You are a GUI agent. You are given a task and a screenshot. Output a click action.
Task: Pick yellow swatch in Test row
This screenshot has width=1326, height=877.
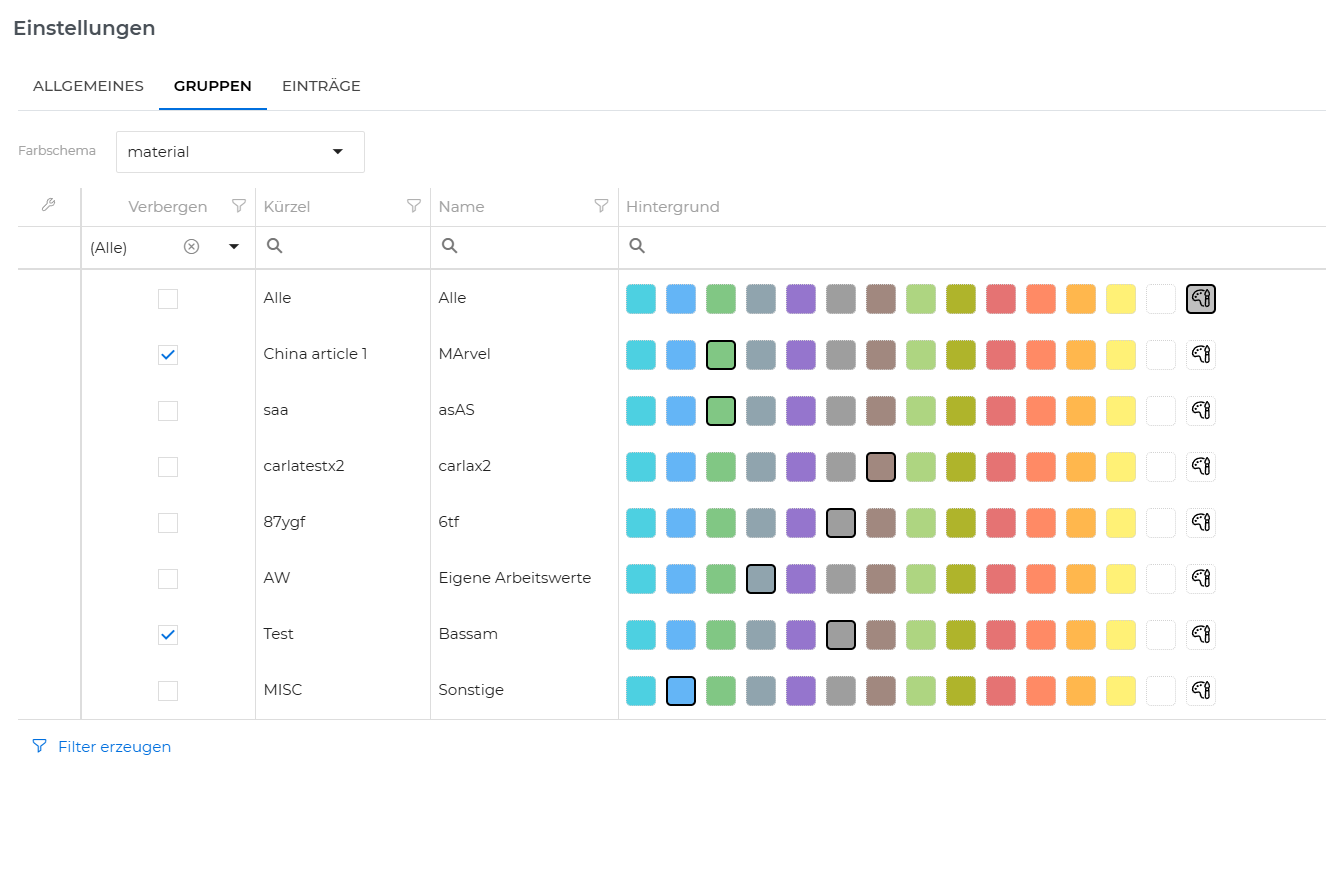tap(1121, 635)
